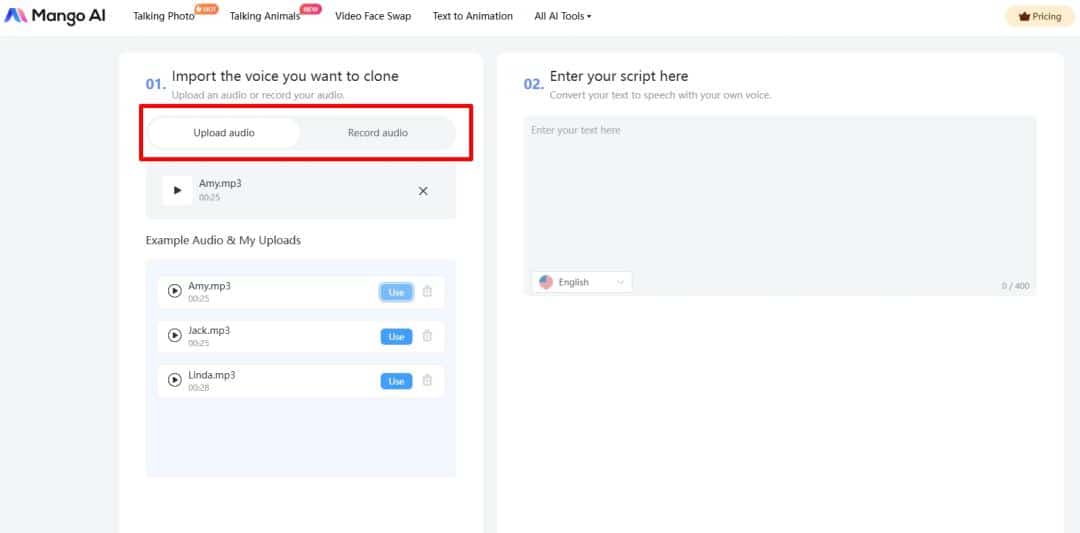Switch to Record audio mode
Viewport: 1080px width, 533px height.
coord(377,133)
